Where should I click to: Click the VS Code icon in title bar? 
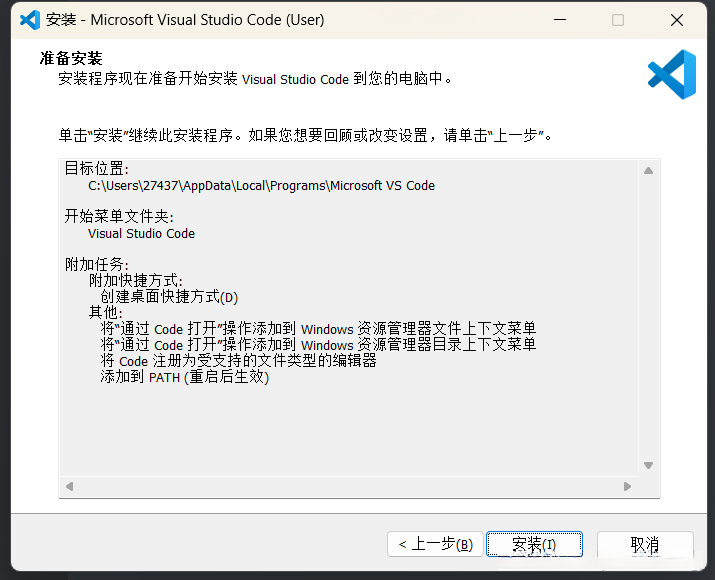tap(30, 20)
